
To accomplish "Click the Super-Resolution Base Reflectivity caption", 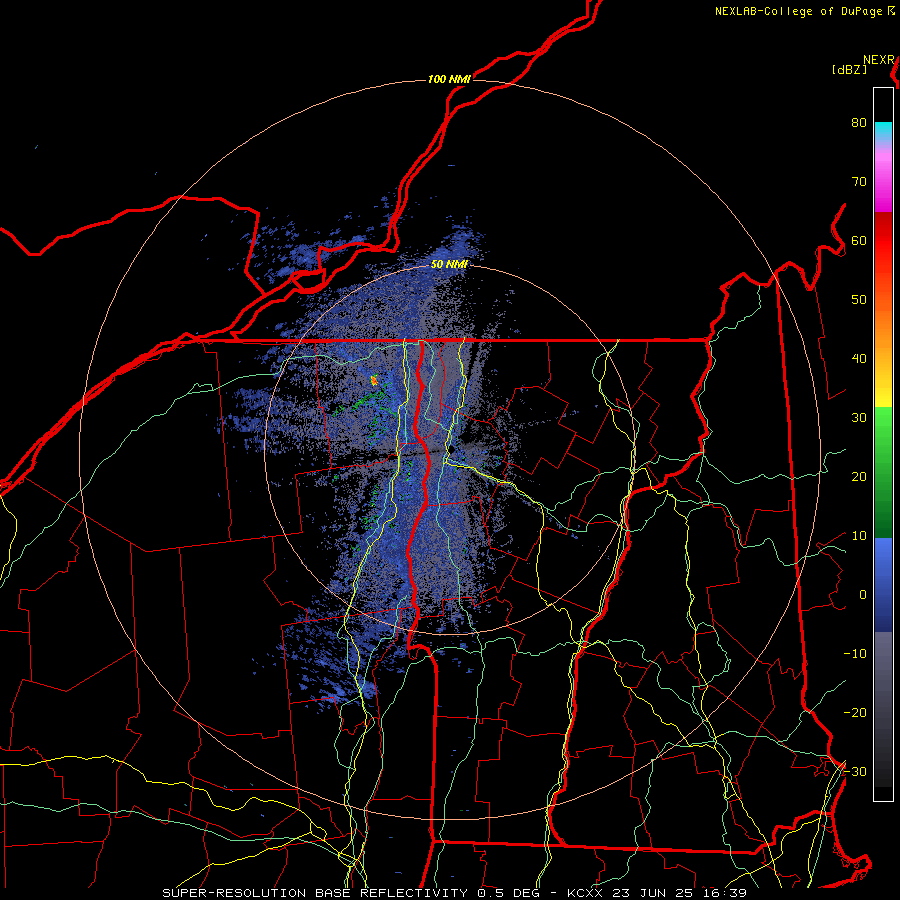I will (454, 893).
